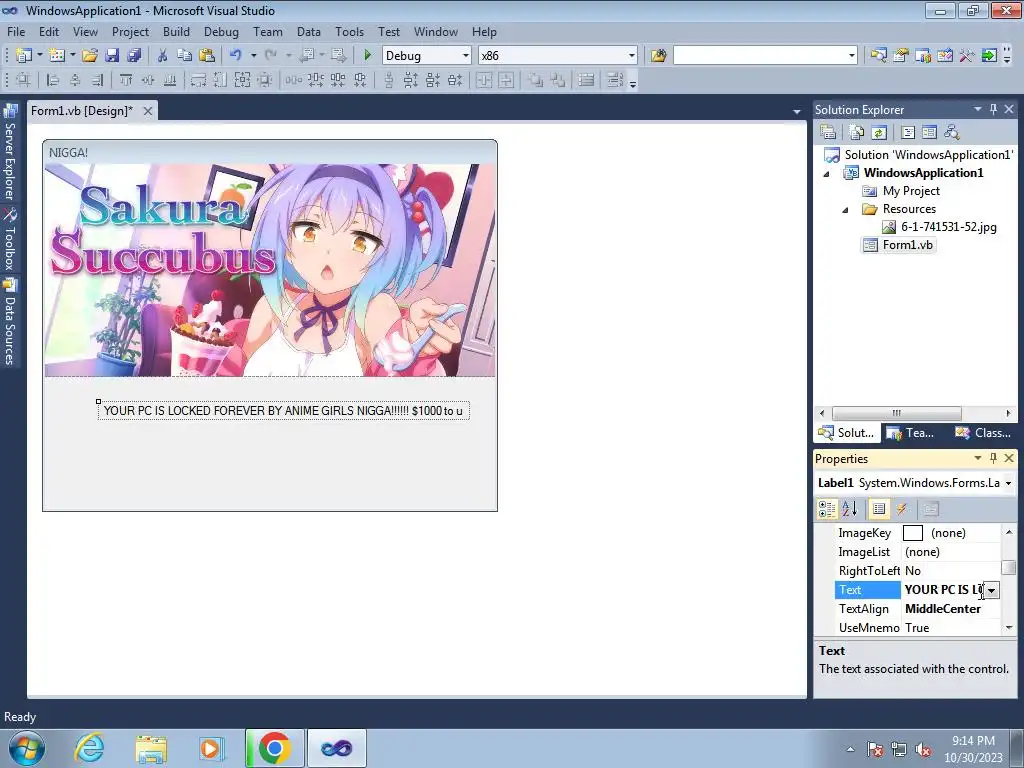Show the Properties list button in Properties panel
Viewport: 1024px width, 768px height.
click(x=879, y=509)
